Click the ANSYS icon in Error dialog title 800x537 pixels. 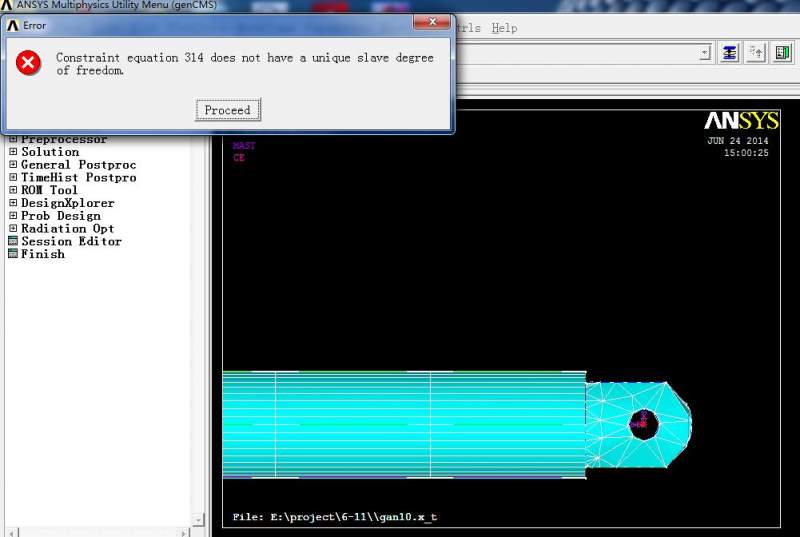tap(13, 25)
